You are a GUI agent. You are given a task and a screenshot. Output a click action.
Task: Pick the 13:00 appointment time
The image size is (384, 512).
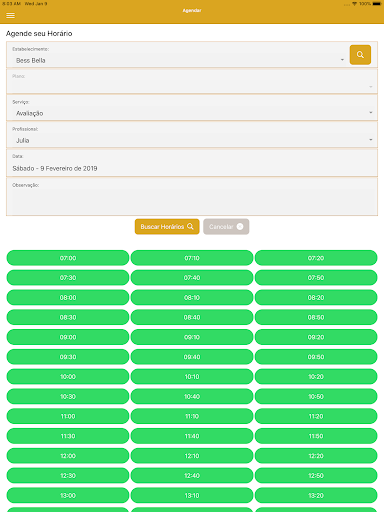pos(68,496)
